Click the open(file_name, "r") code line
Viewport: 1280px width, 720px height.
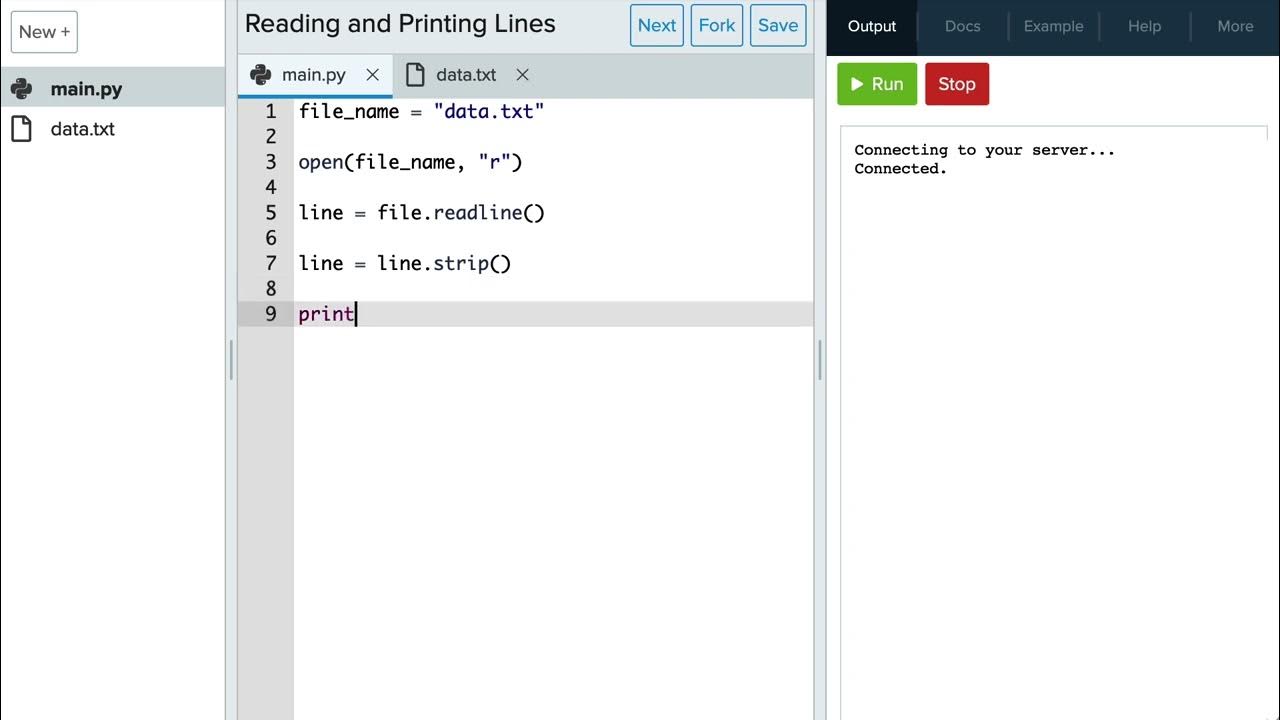(410, 162)
